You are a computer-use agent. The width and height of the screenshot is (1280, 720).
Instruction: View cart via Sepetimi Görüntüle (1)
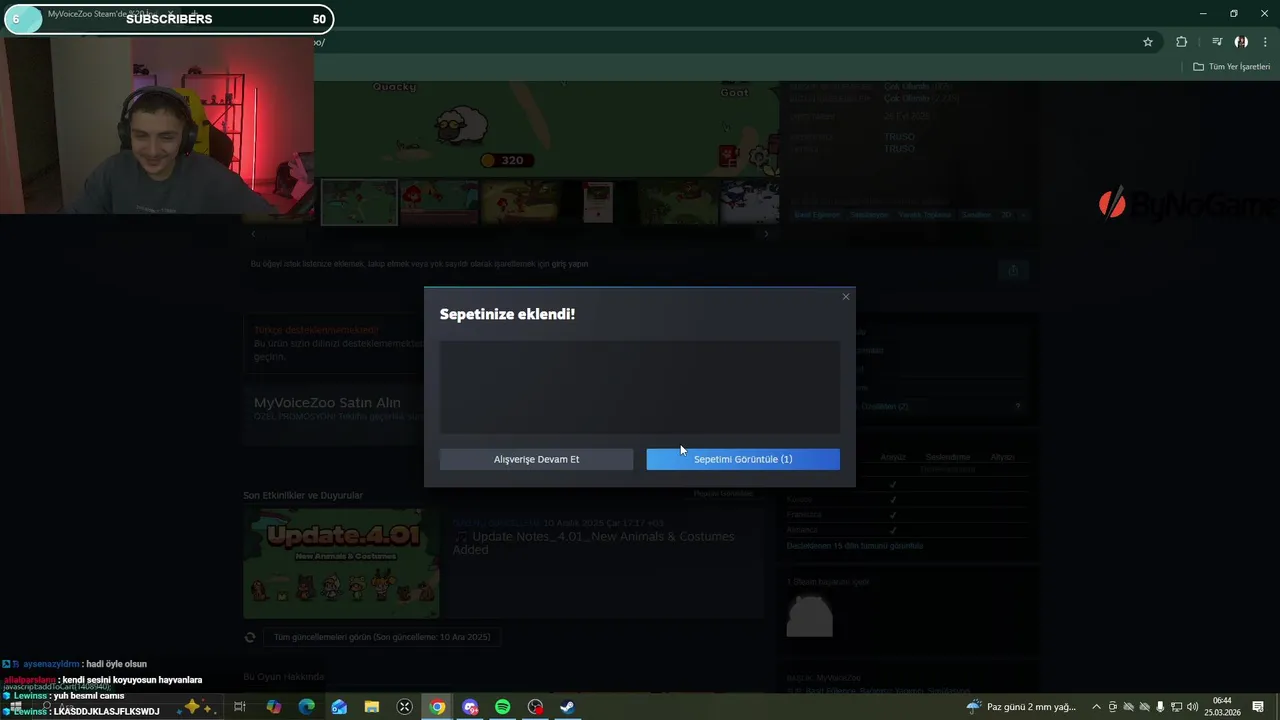(x=743, y=459)
